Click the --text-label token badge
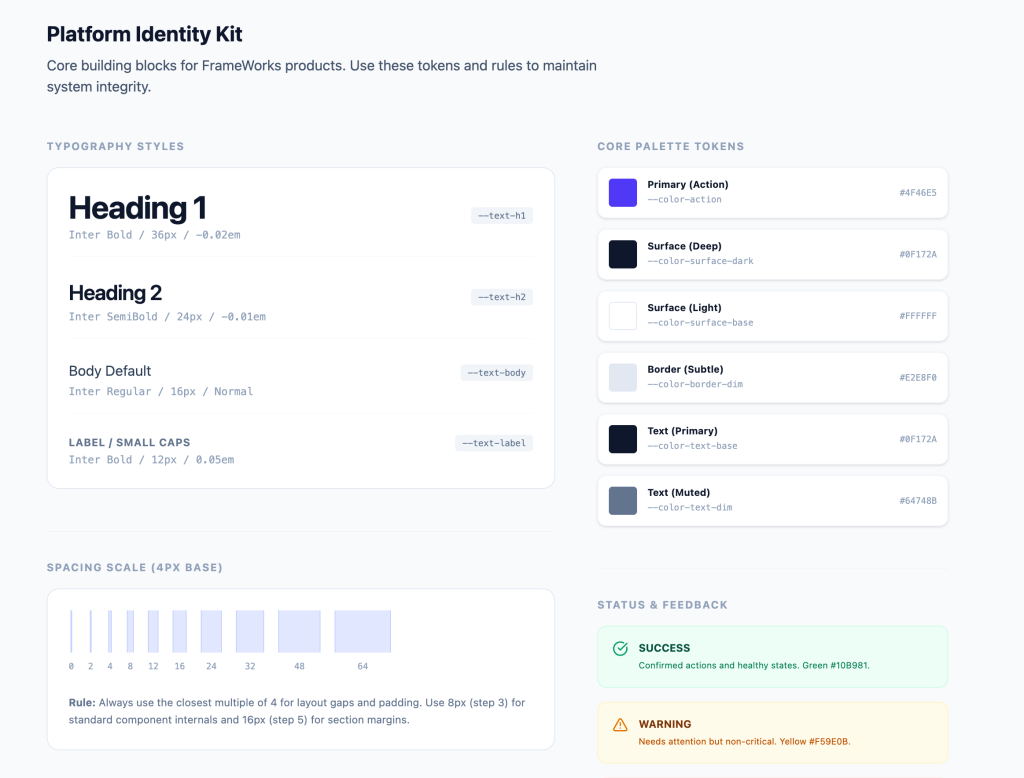The width and height of the screenshot is (1024, 778). click(494, 443)
